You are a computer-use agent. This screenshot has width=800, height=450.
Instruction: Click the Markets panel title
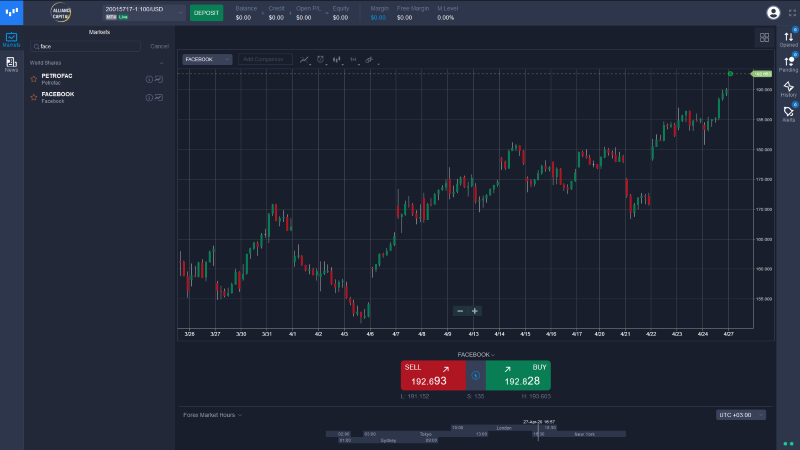click(99, 32)
